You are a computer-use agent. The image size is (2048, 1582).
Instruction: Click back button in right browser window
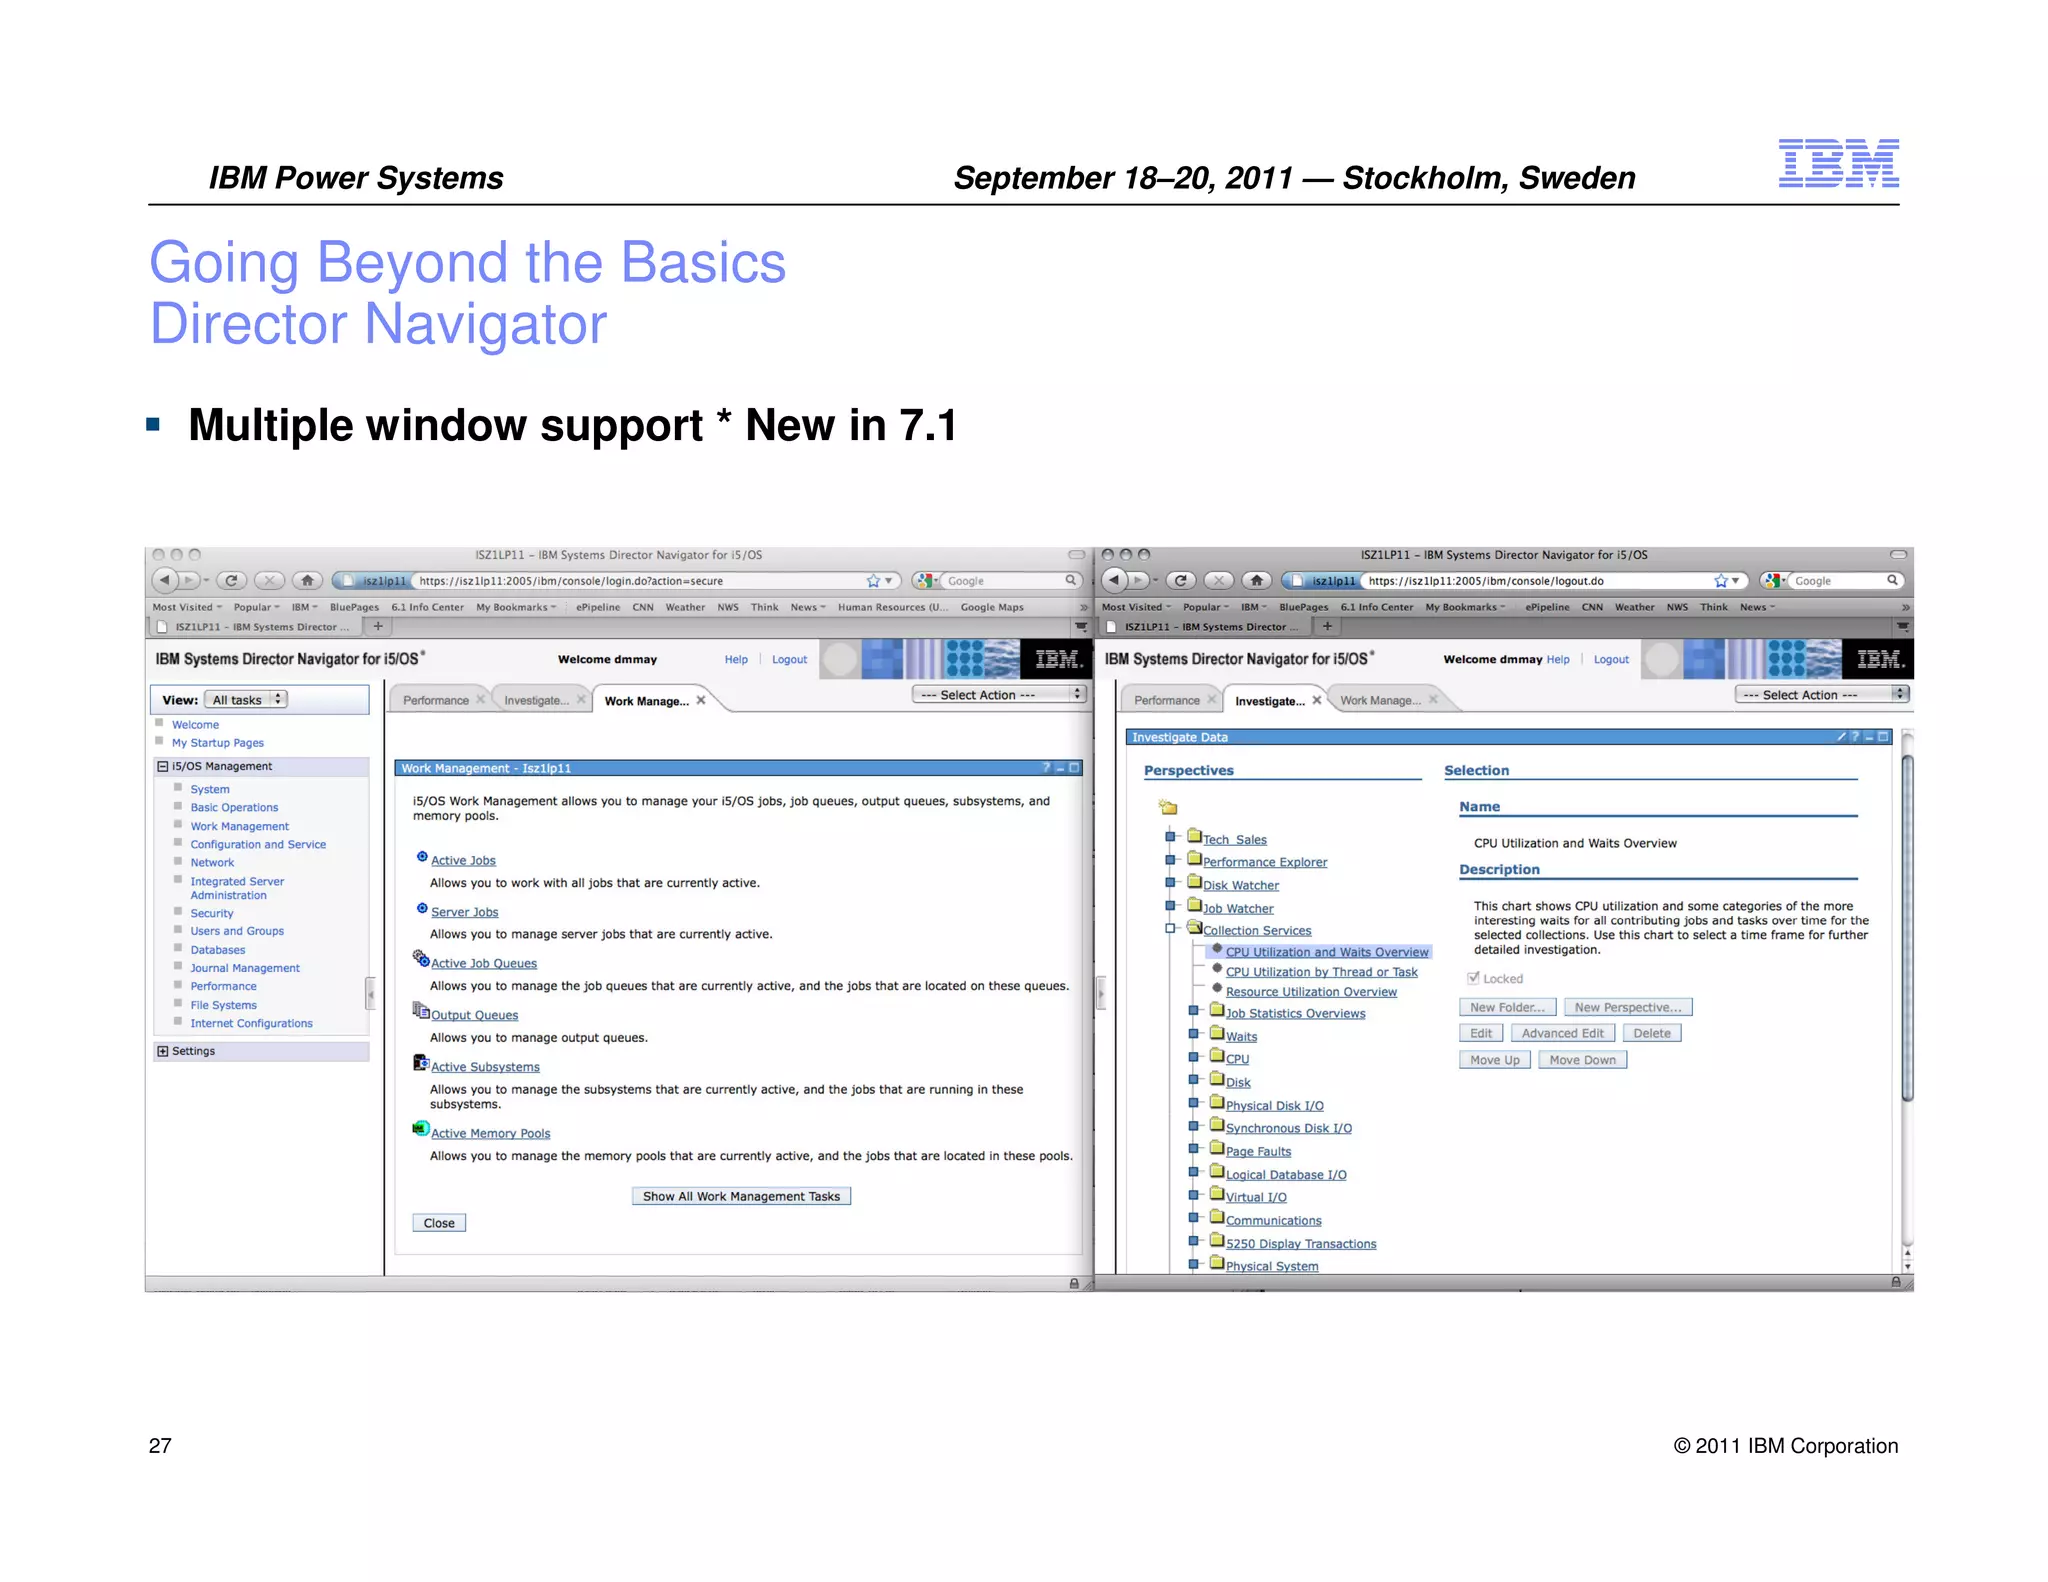click(x=1114, y=580)
